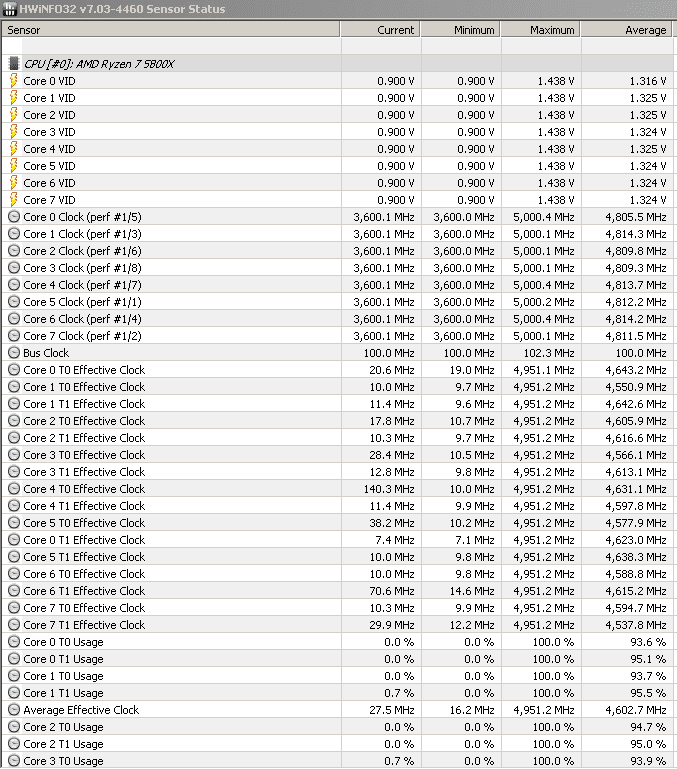The width and height of the screenshot is (677, 770).
Task: Click the clock icon for Core 6 Clock (perf #1/4)
Action: [14, 319]
